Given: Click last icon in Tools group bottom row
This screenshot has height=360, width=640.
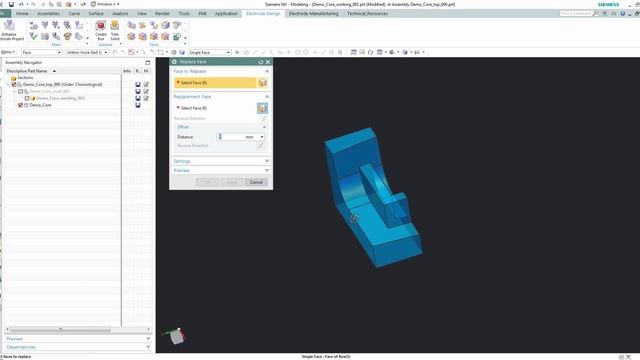Looking at the screenshot, I should coord(177,36).
